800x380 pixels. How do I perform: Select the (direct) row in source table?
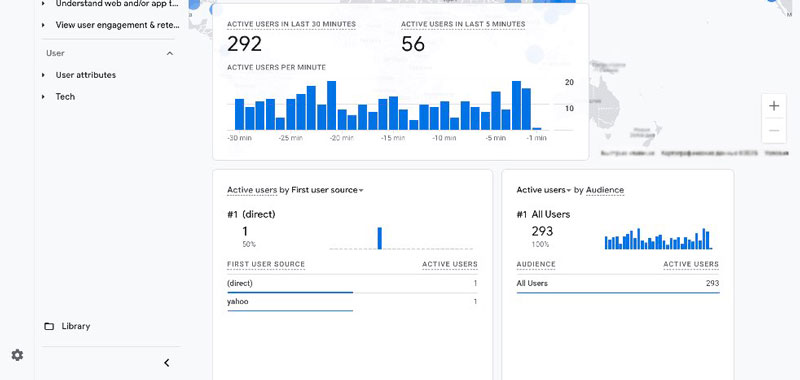[352, 283]
